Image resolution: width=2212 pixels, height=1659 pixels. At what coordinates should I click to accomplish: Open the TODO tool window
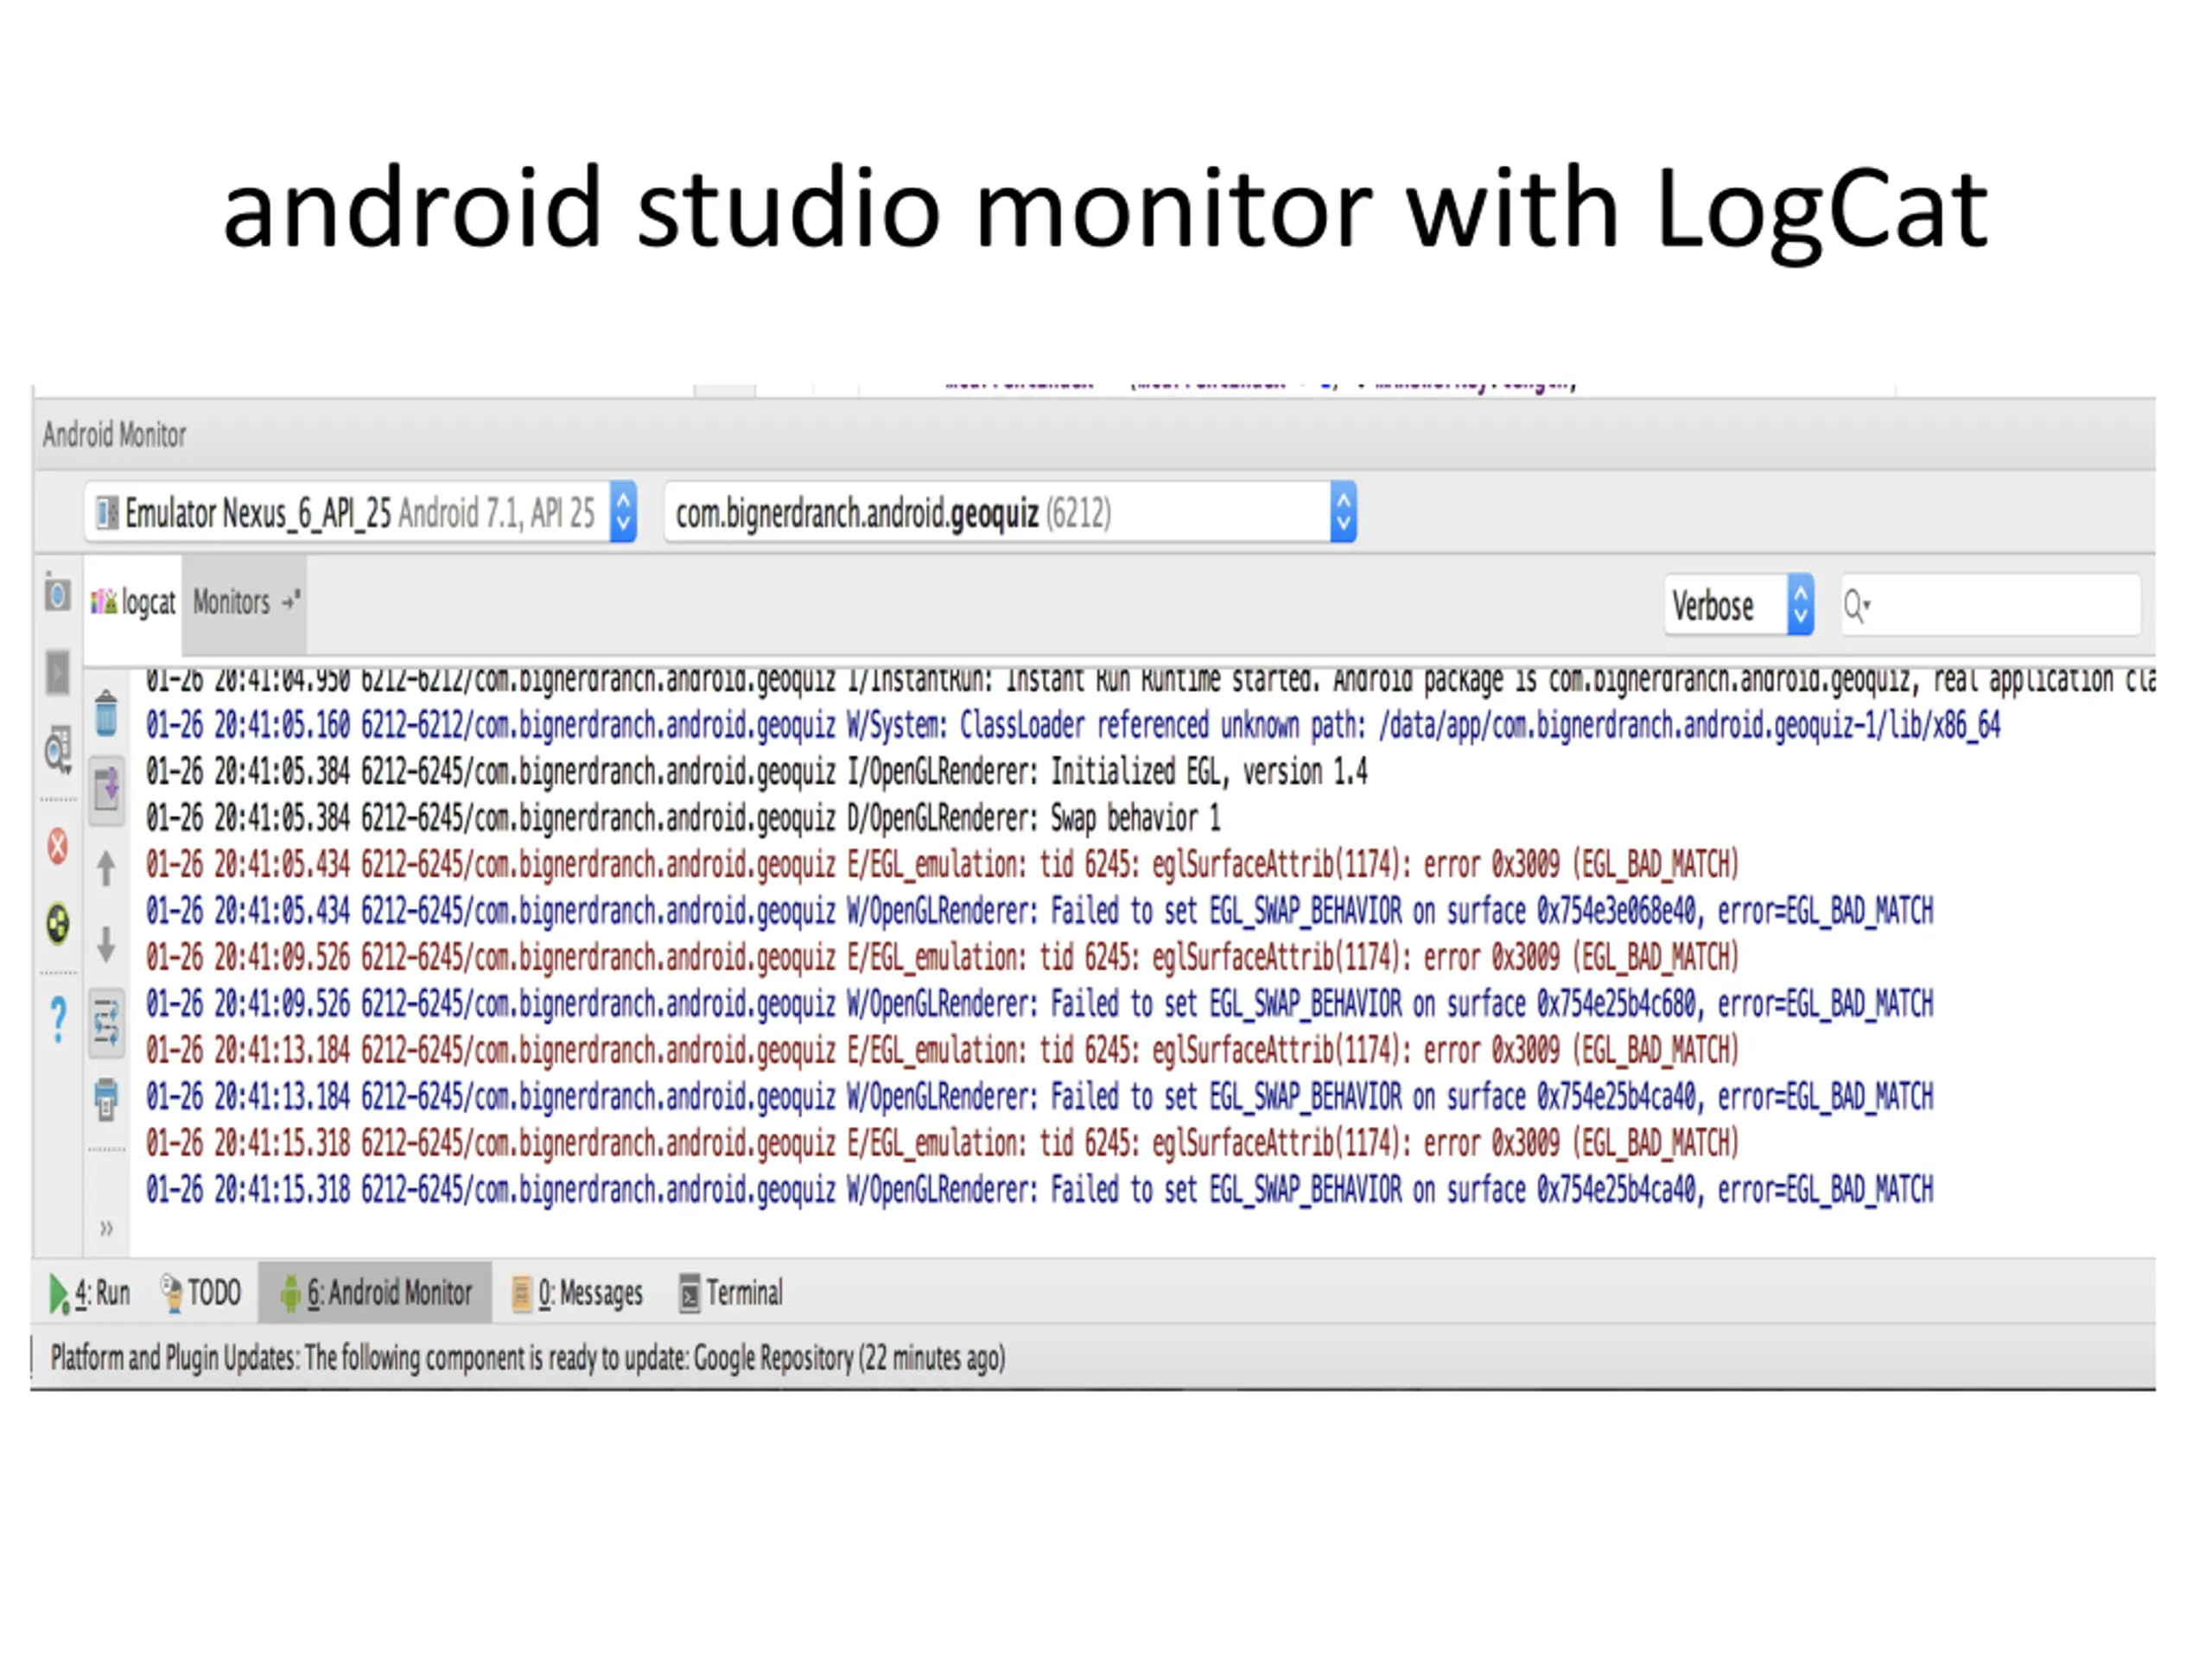point(201,1294)
